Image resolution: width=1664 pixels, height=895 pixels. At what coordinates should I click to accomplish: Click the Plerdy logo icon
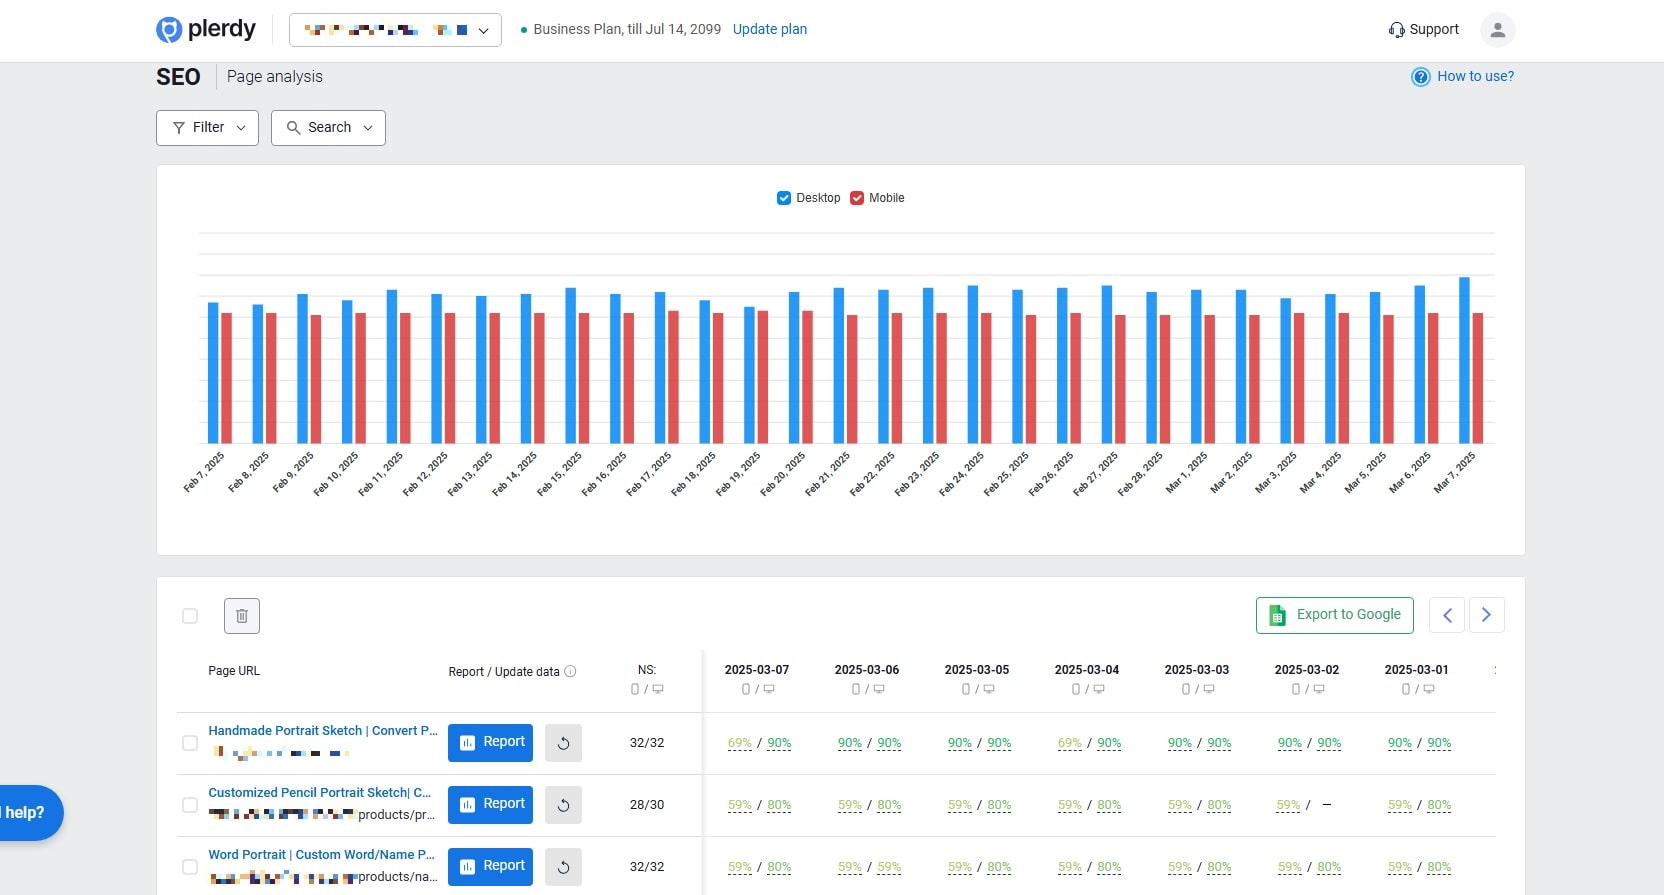click(x=168, y=30)
